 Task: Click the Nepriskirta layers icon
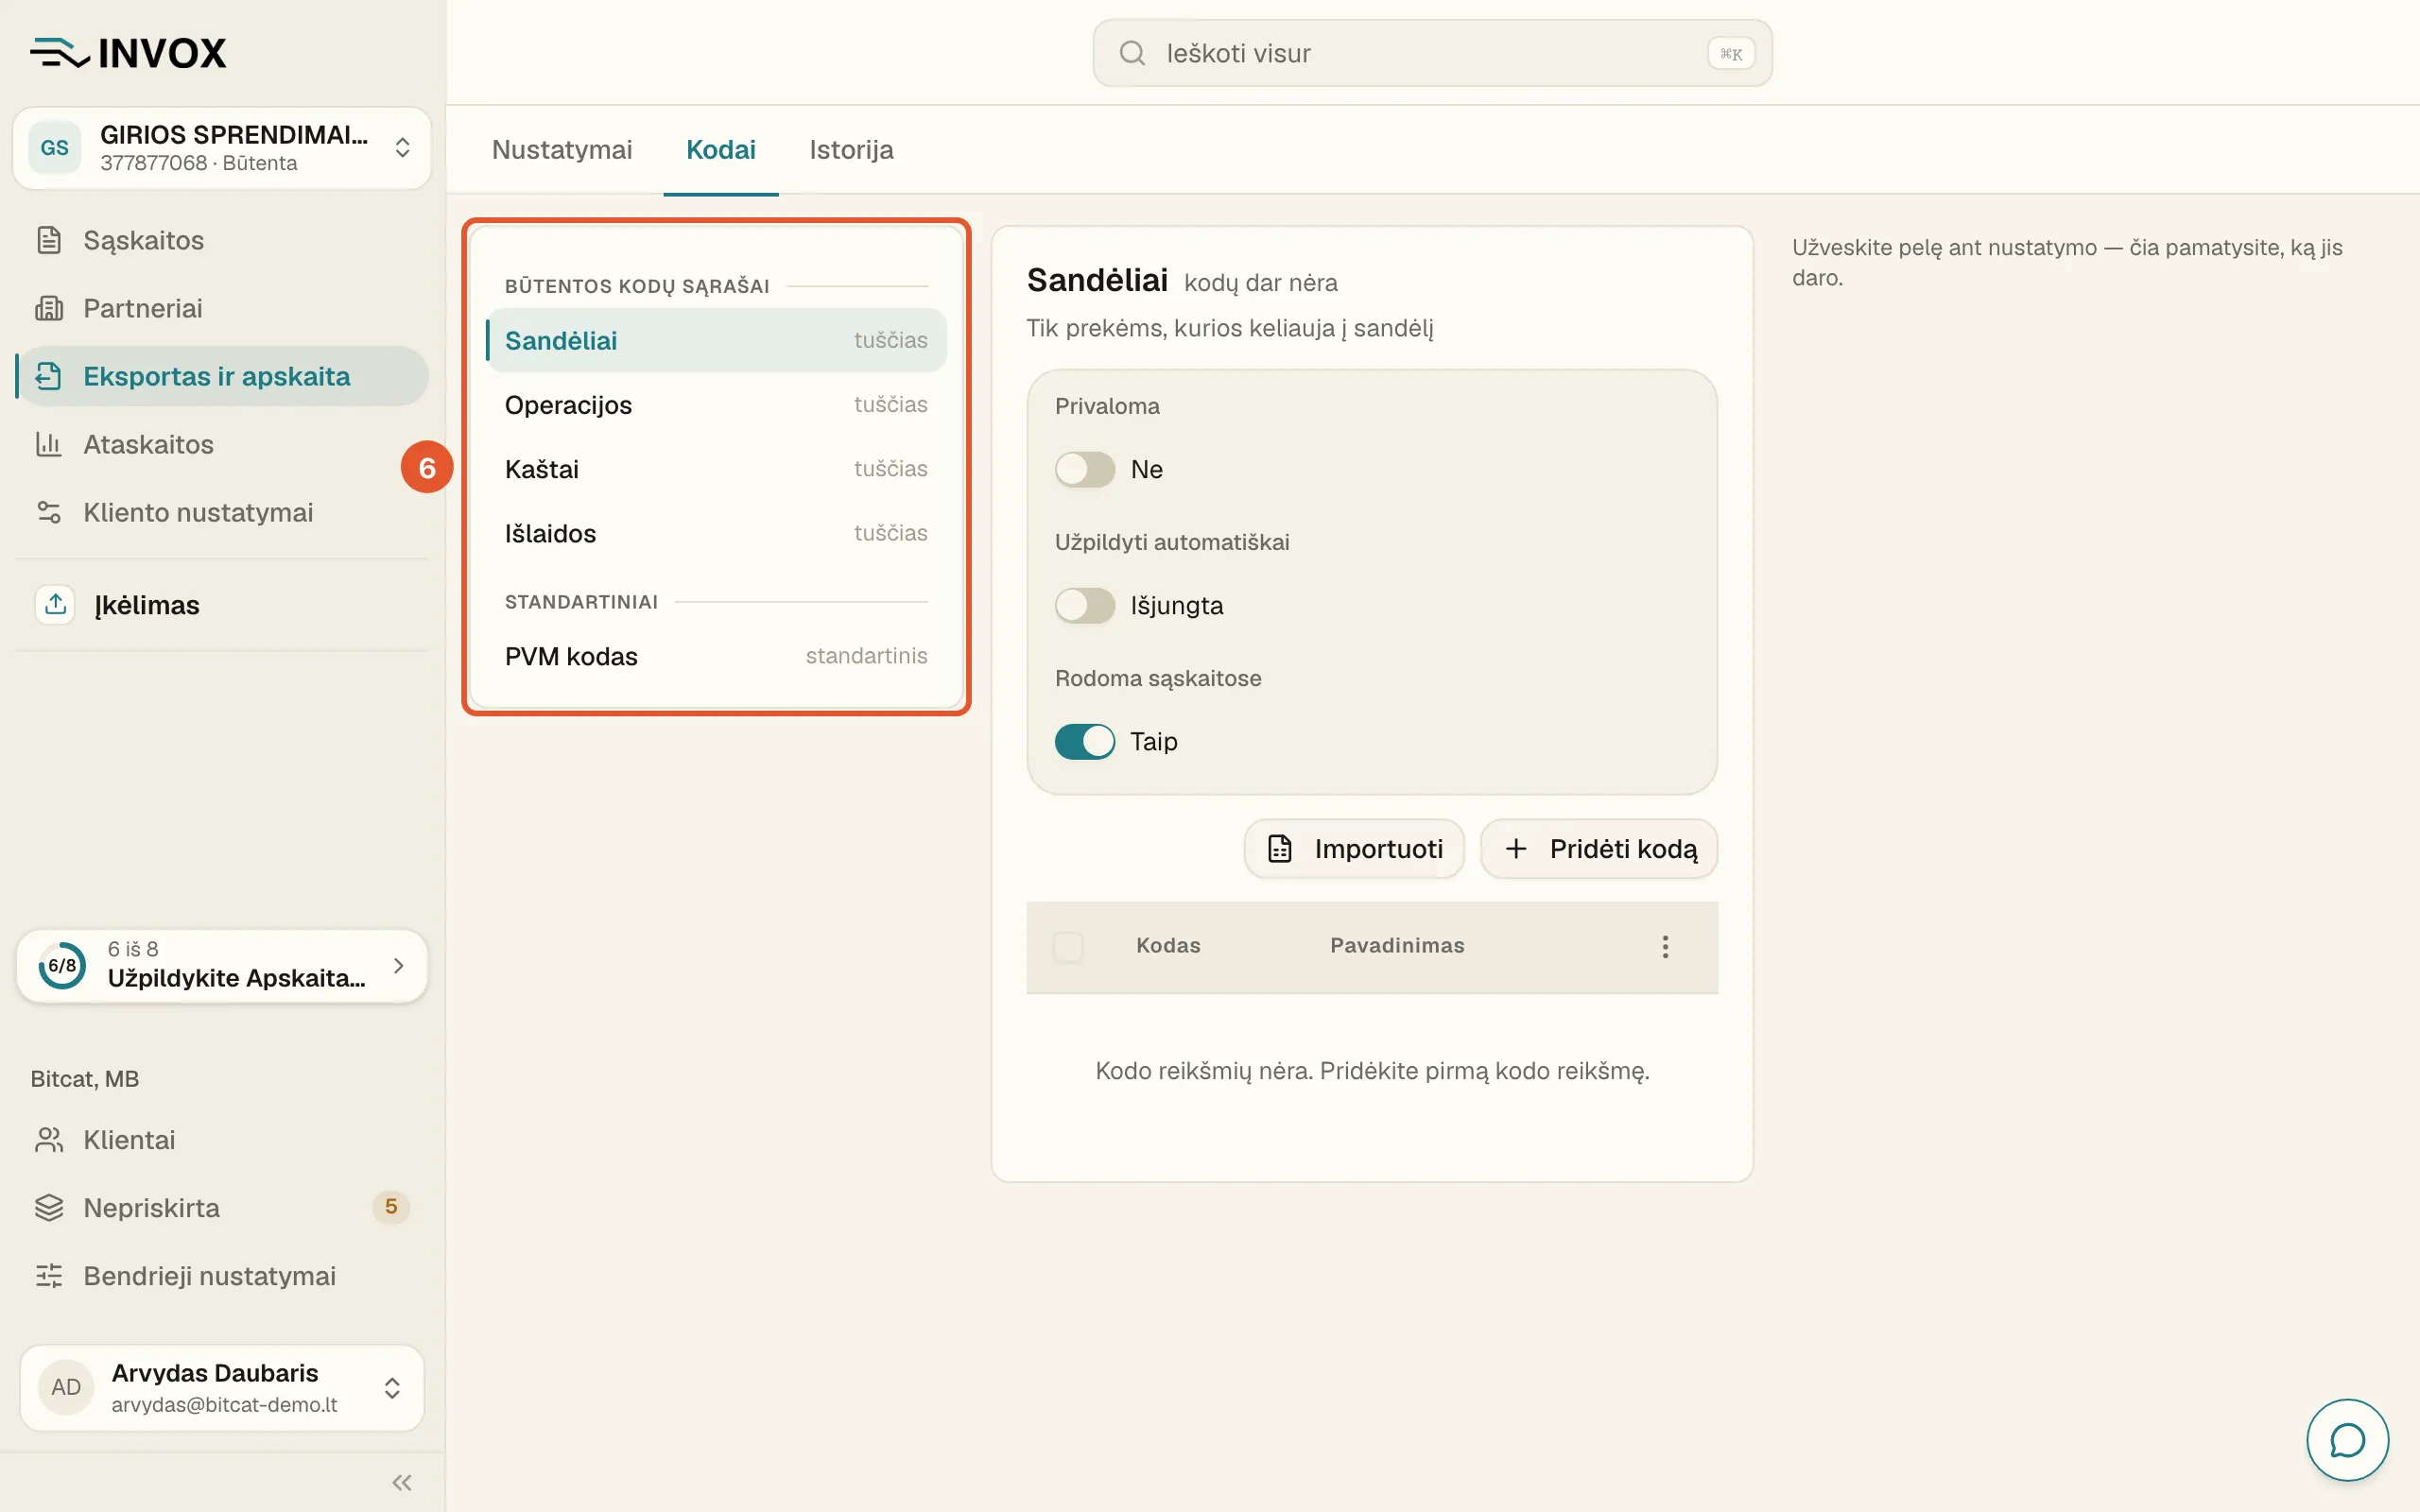click(x=49, y=1208)
